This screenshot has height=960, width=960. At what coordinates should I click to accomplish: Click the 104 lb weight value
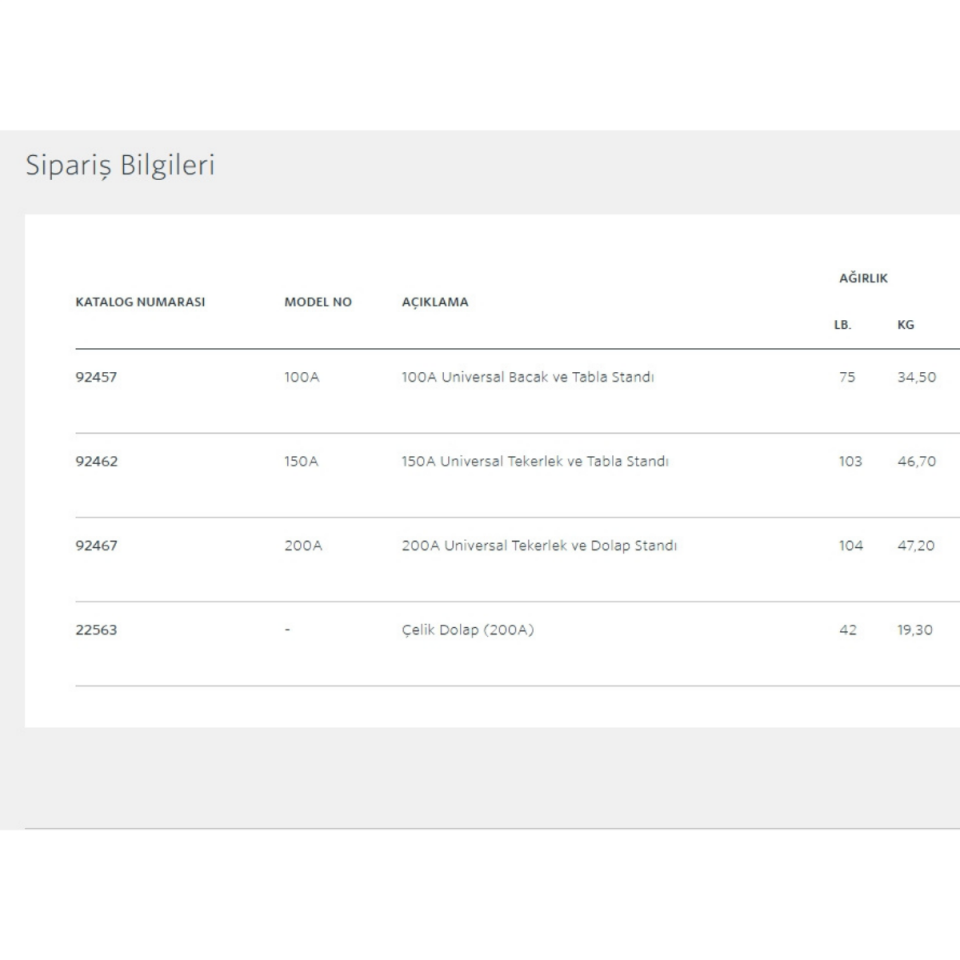tap(850, 546)
